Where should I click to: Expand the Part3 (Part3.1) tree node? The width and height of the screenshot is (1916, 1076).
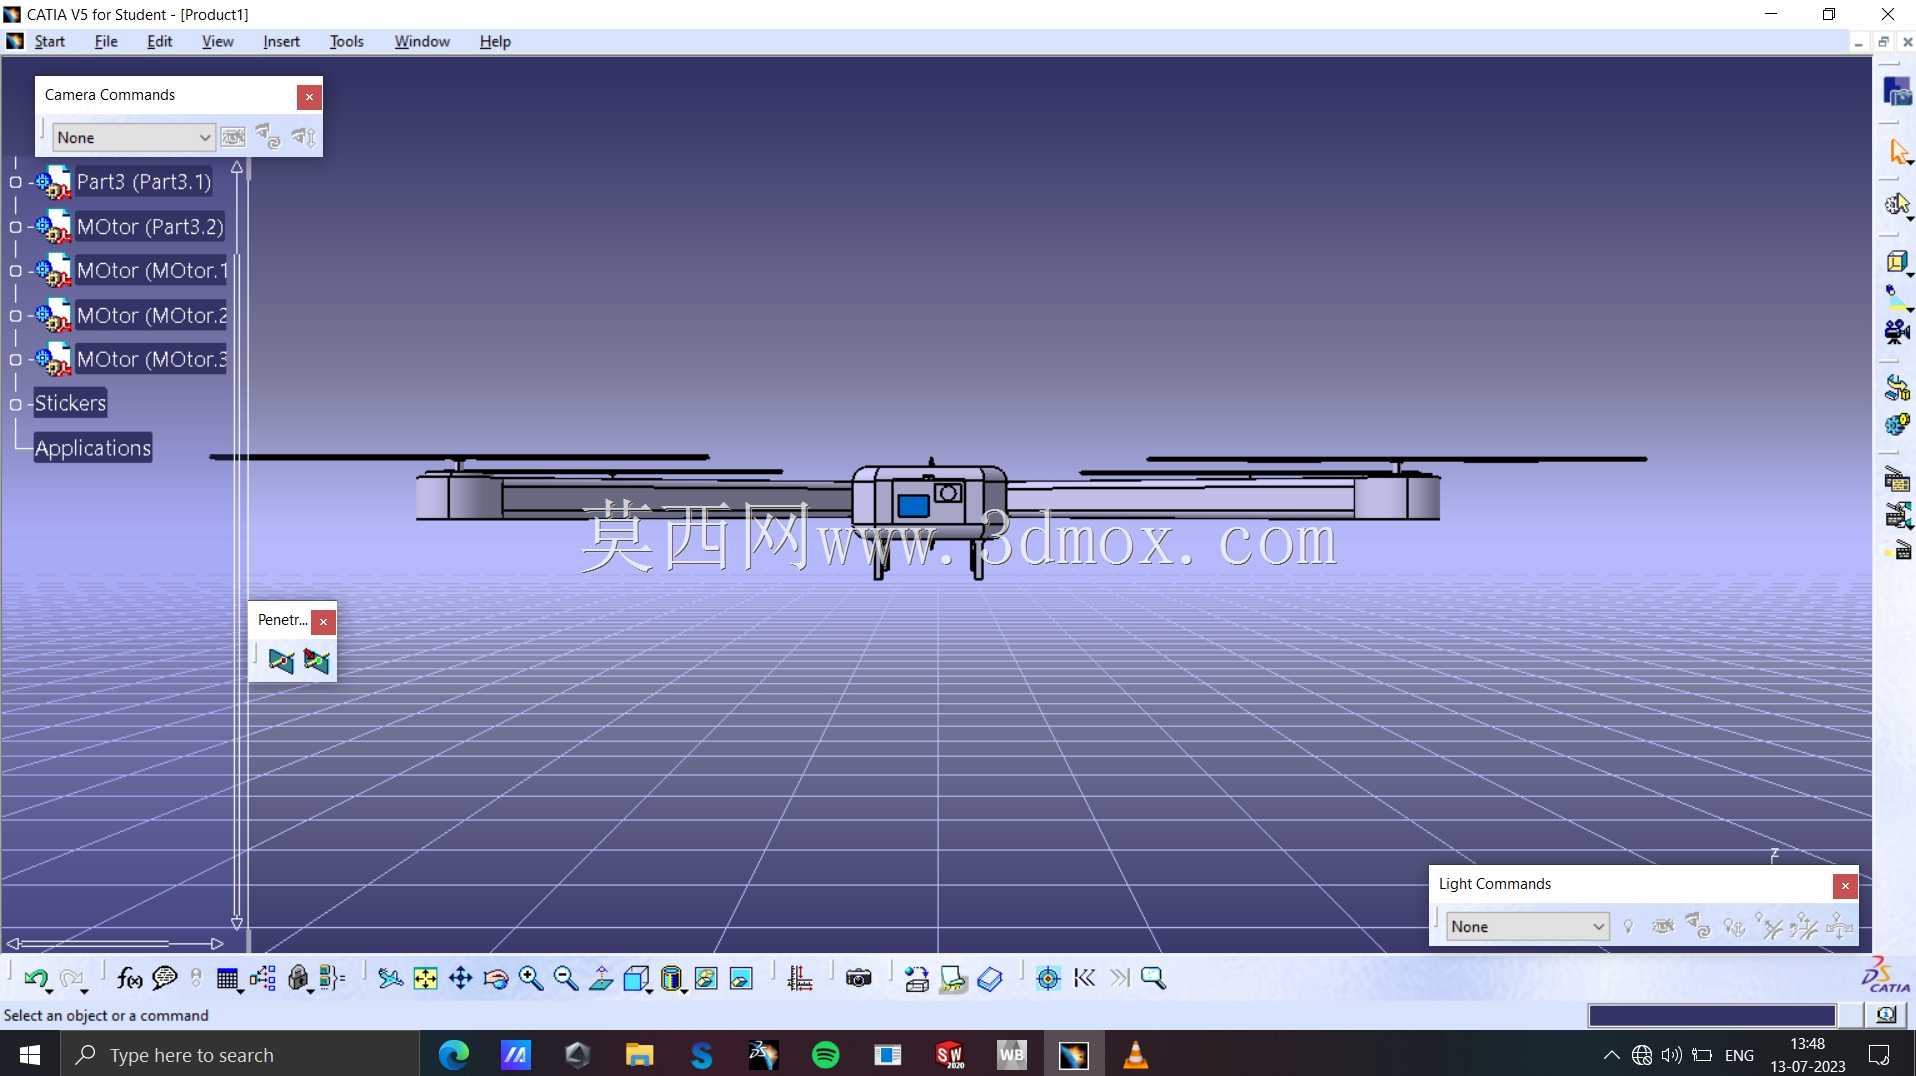[15, 182]
